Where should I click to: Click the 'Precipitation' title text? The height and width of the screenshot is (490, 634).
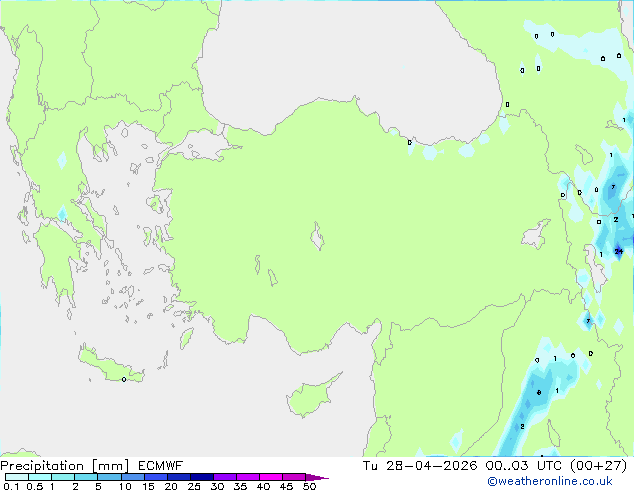click(42, 466)
